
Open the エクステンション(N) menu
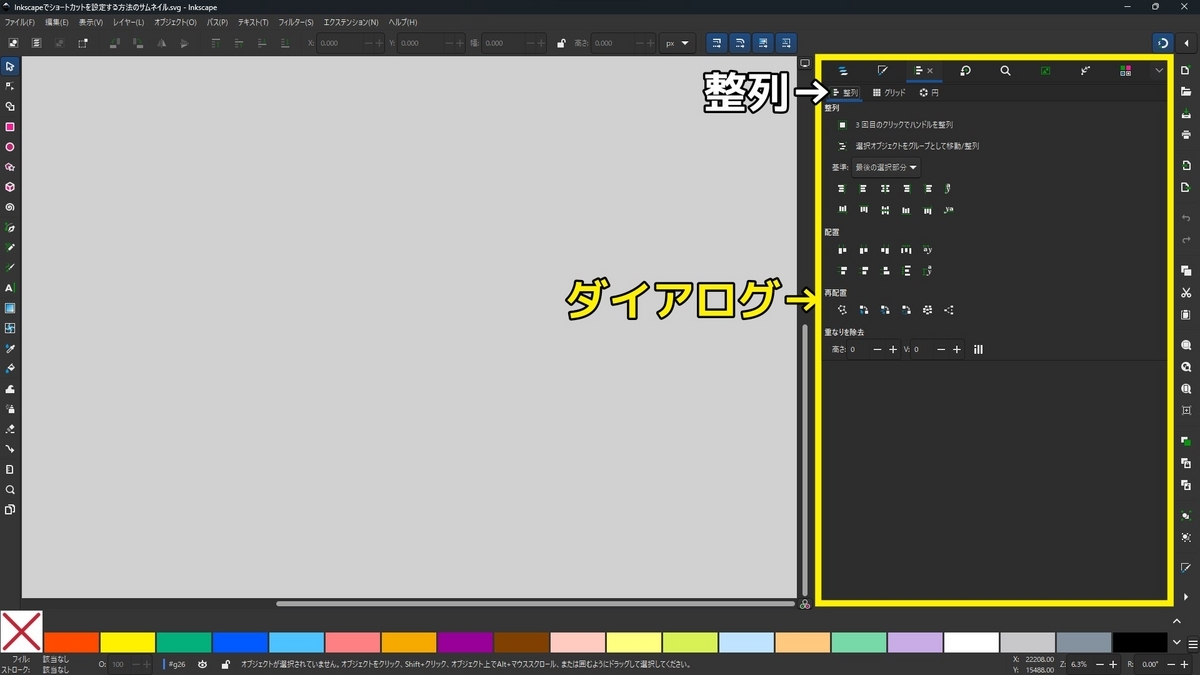[x=351, y=22]
